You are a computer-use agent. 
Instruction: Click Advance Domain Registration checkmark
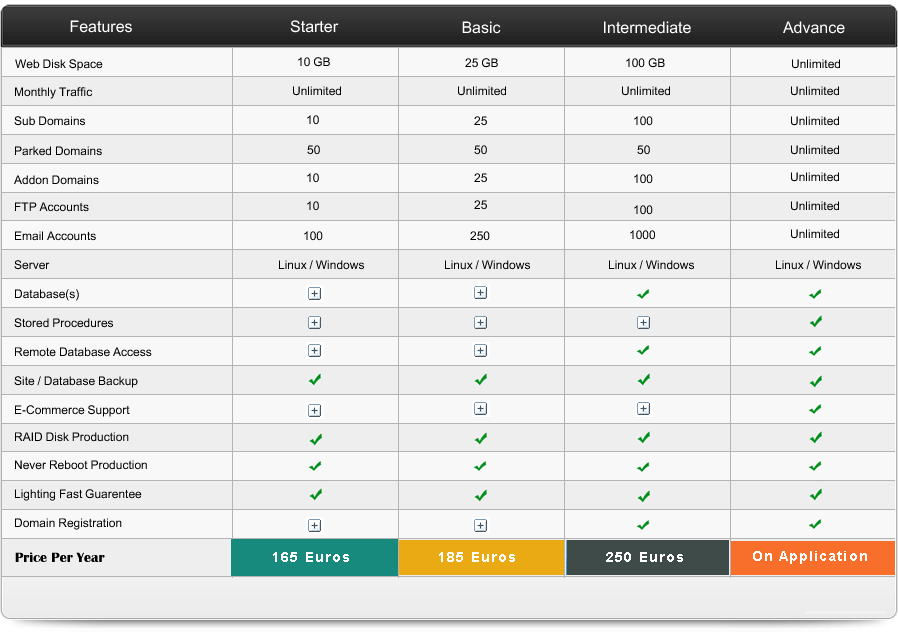click(x=815, y=524)
